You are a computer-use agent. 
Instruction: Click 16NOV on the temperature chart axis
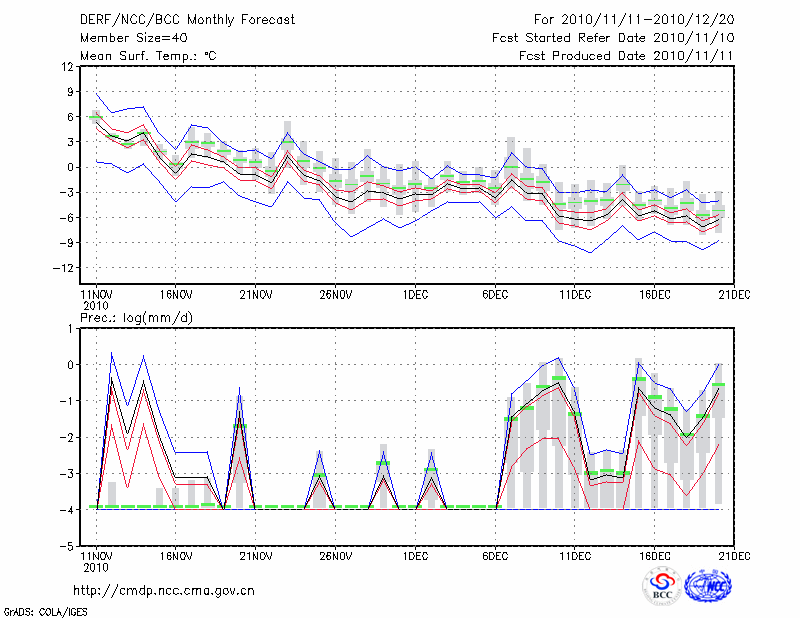pos(175,294)
